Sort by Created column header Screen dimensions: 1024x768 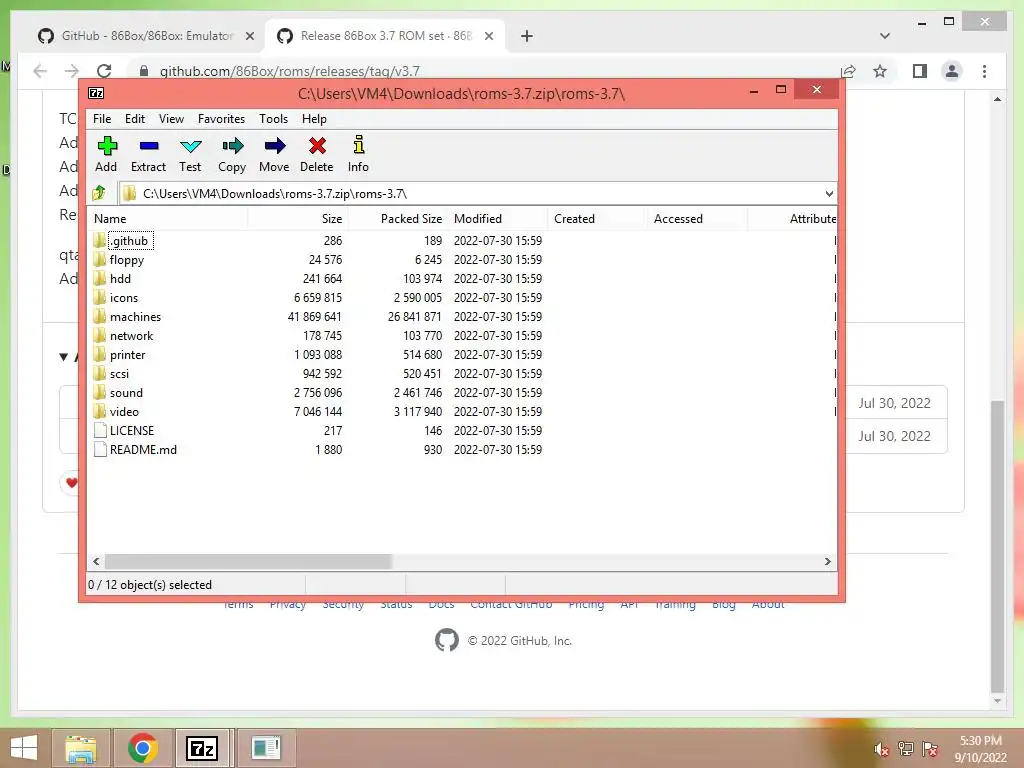pyautogui.click(x=598, y=219)
